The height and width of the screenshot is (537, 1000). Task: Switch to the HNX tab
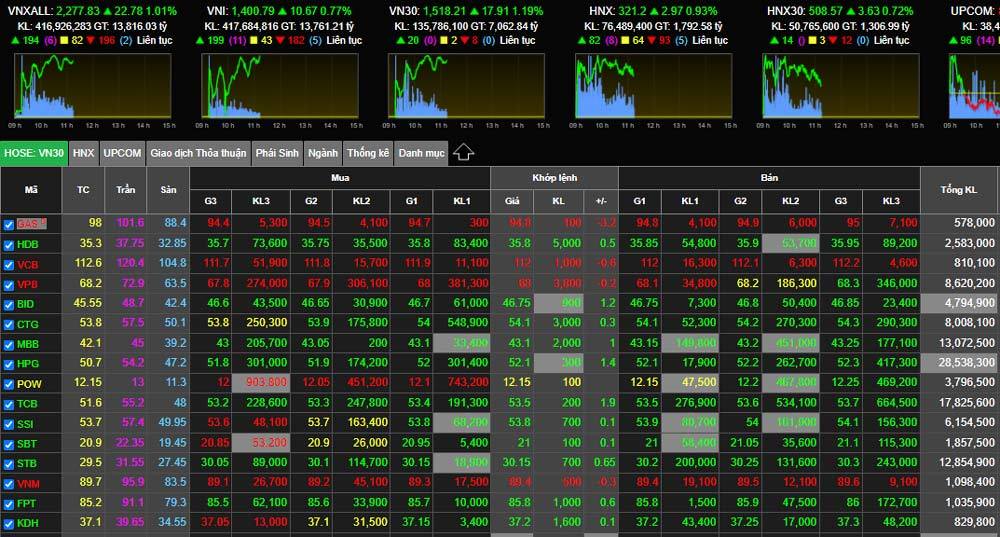click(84, 153)
